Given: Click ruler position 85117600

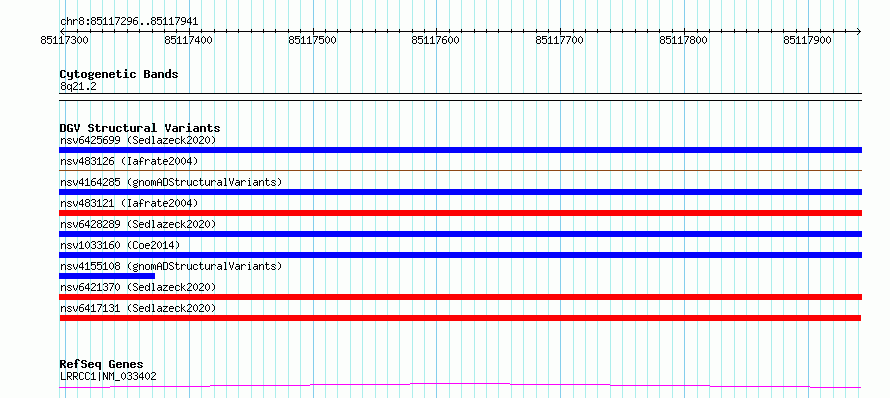Looking at the screenshot, I should click(x=436, y=40).
